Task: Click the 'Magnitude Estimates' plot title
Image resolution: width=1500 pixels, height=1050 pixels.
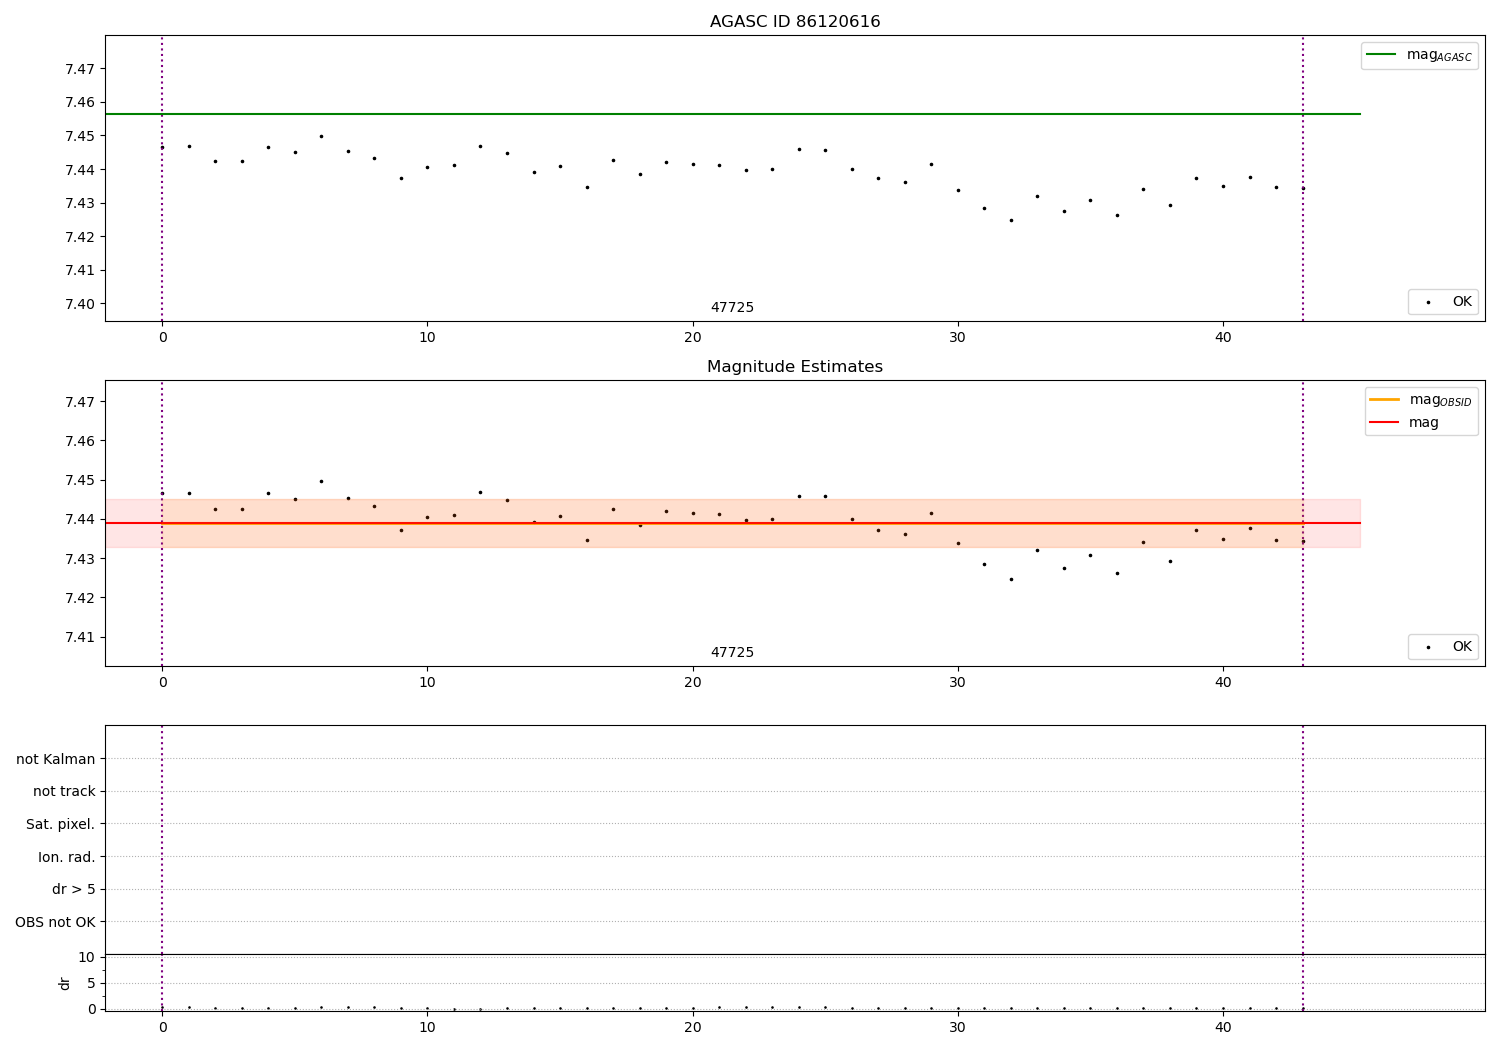Action: coord(795,367)
